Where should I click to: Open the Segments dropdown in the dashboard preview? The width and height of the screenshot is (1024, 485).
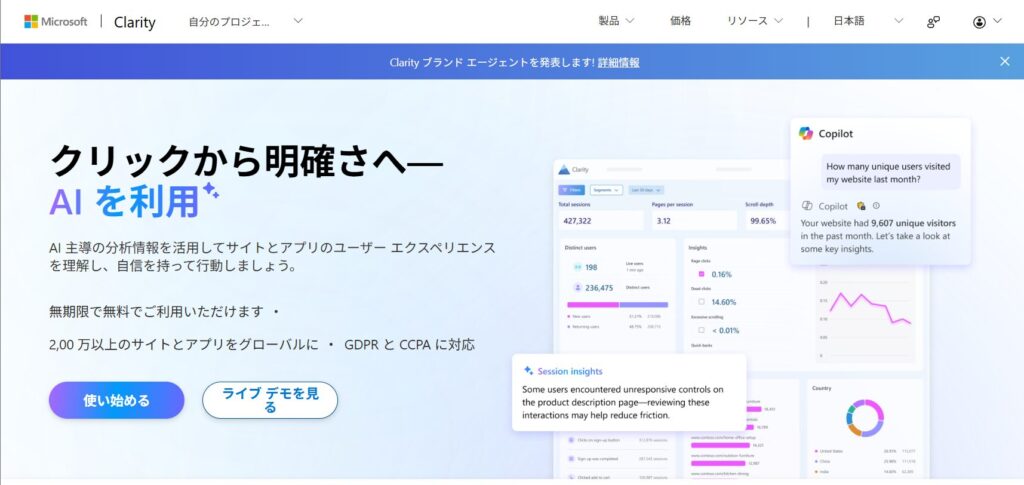point(607,190)
